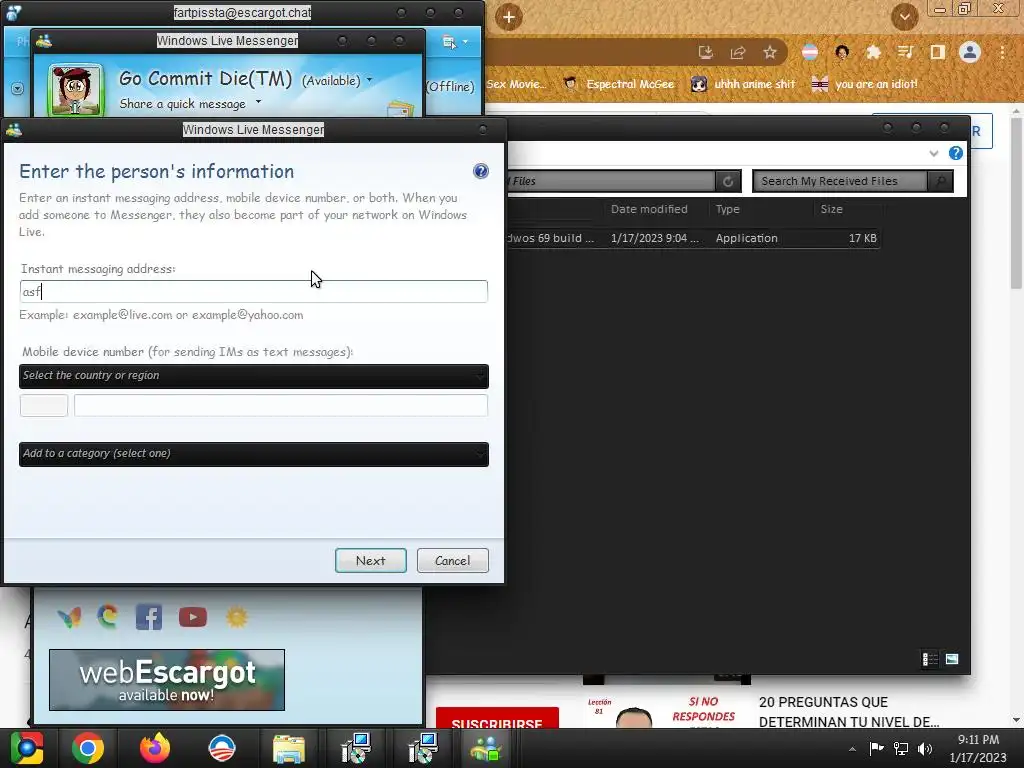This screenshot has width=1024, height=768.
Task: Sort by Date modified column
Action: [649, 209]
